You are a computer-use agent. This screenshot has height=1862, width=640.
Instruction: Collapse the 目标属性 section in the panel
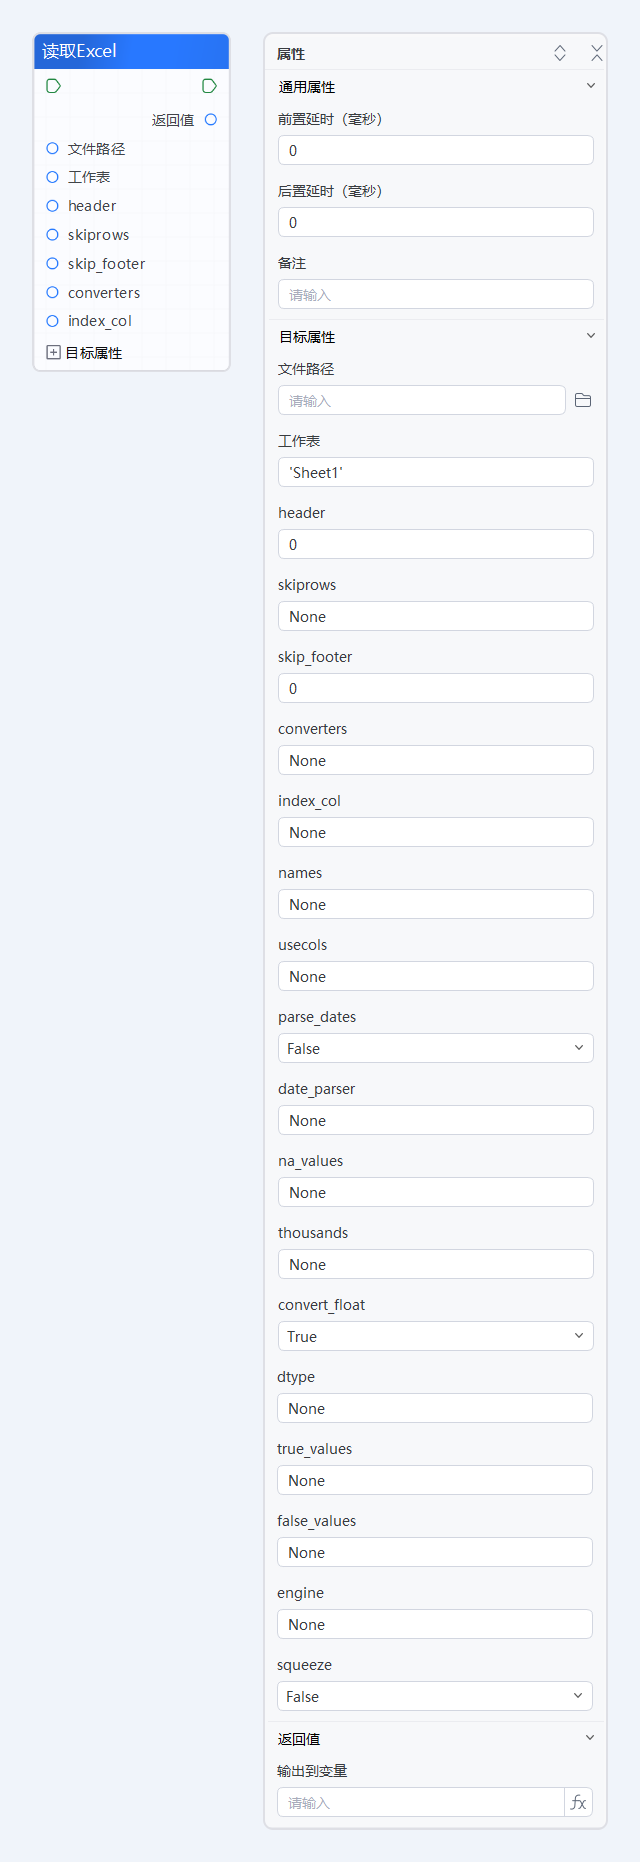pyautogui.click(x=590, y=336)
